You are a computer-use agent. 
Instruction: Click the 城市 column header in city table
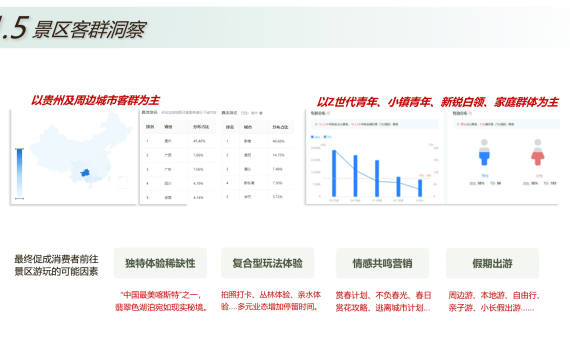tap(248, 127)
